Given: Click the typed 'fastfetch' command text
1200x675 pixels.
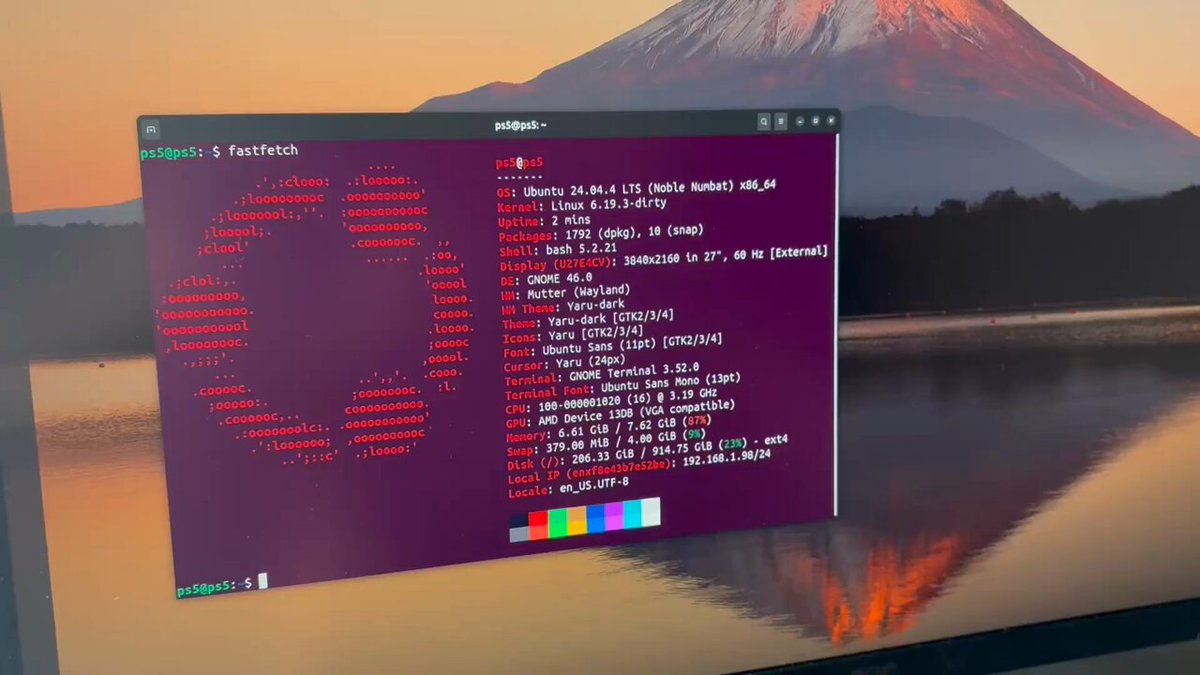Looking at the screenshot, I should 263,151.
